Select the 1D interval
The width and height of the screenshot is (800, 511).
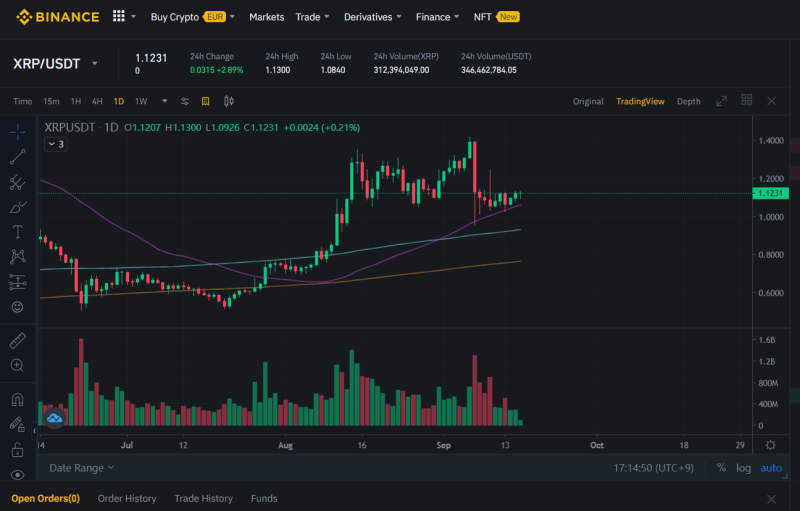click(x=119, y=101)
